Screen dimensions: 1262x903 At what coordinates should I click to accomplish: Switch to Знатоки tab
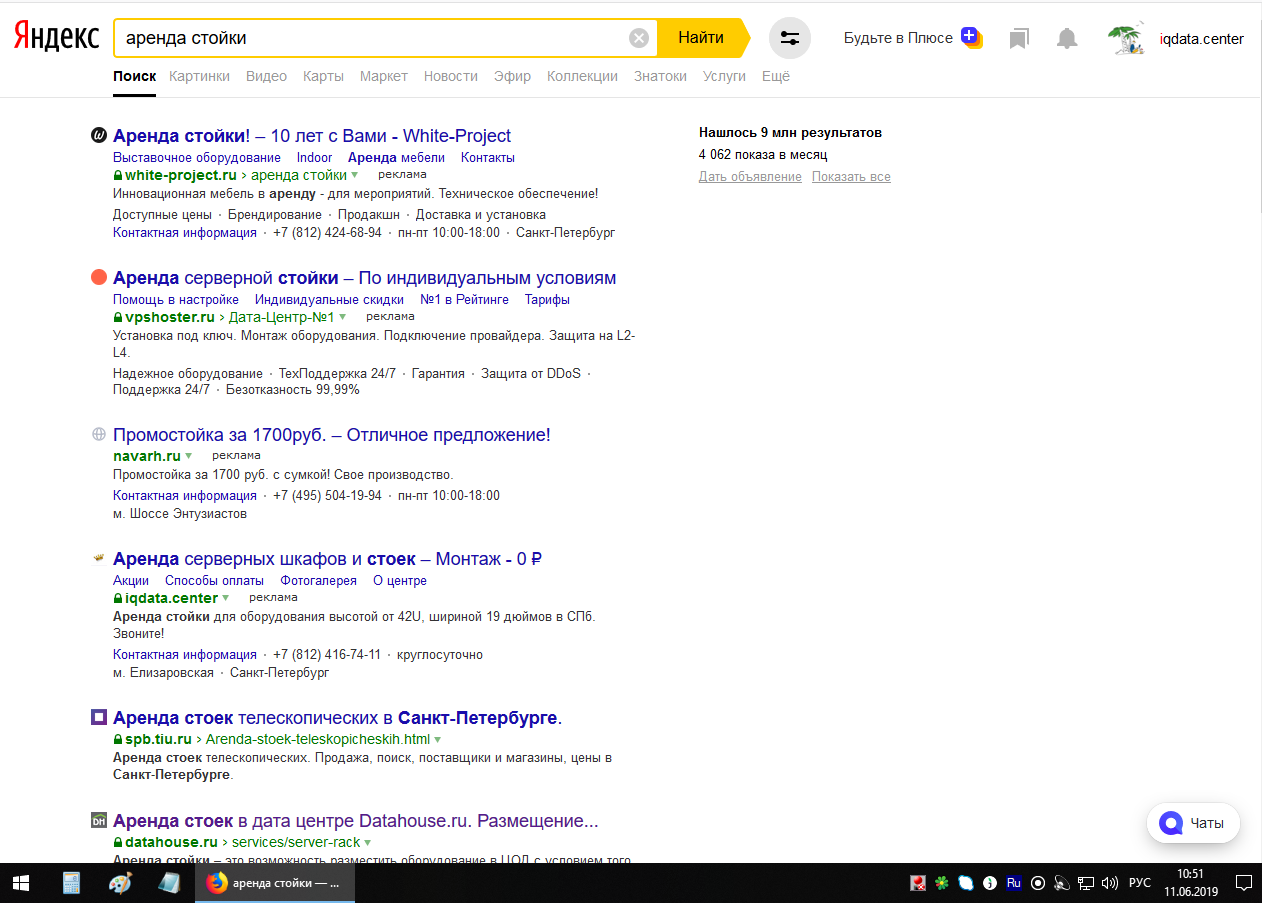[x=660, y=76]
